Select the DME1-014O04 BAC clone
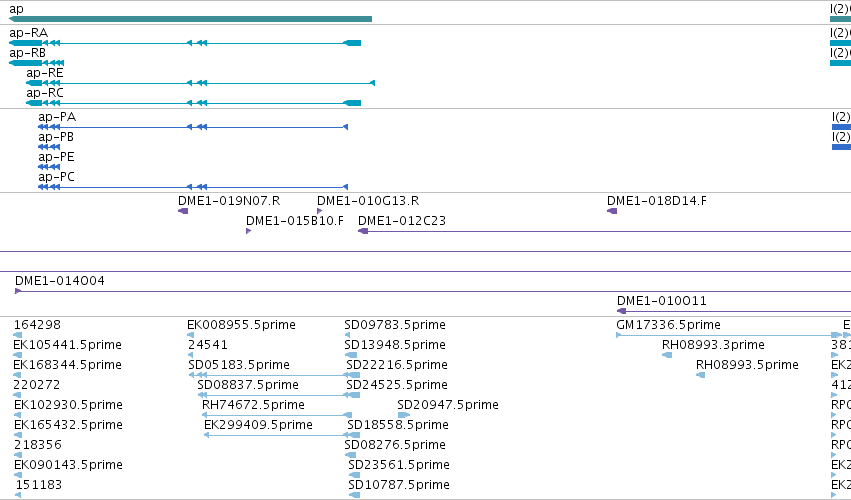This screenshot has height=500, width=851. coord(433,292)
